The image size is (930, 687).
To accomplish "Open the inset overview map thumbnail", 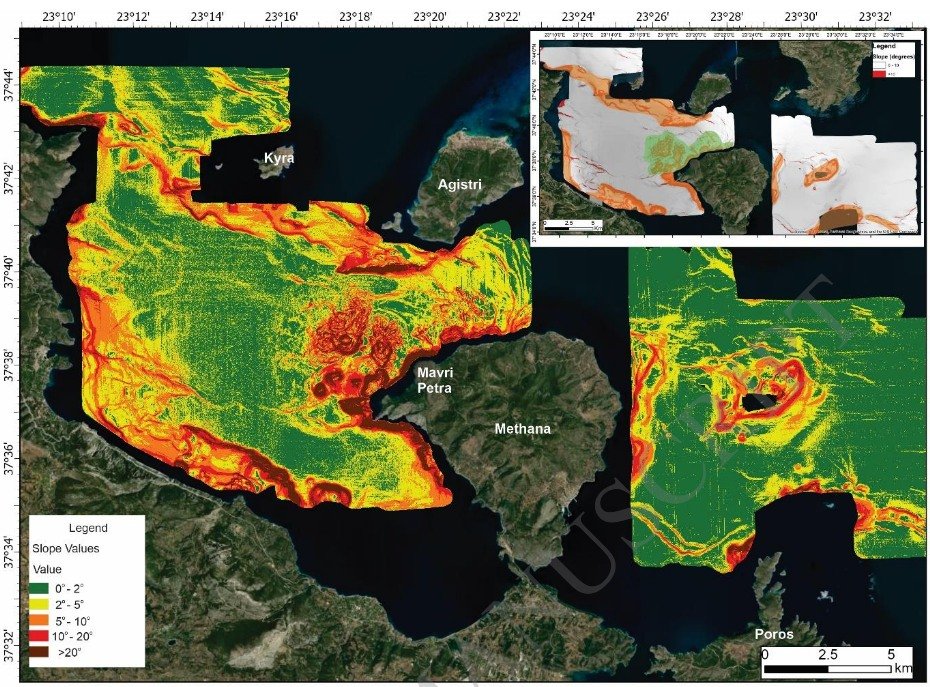I will pos(729,139).
